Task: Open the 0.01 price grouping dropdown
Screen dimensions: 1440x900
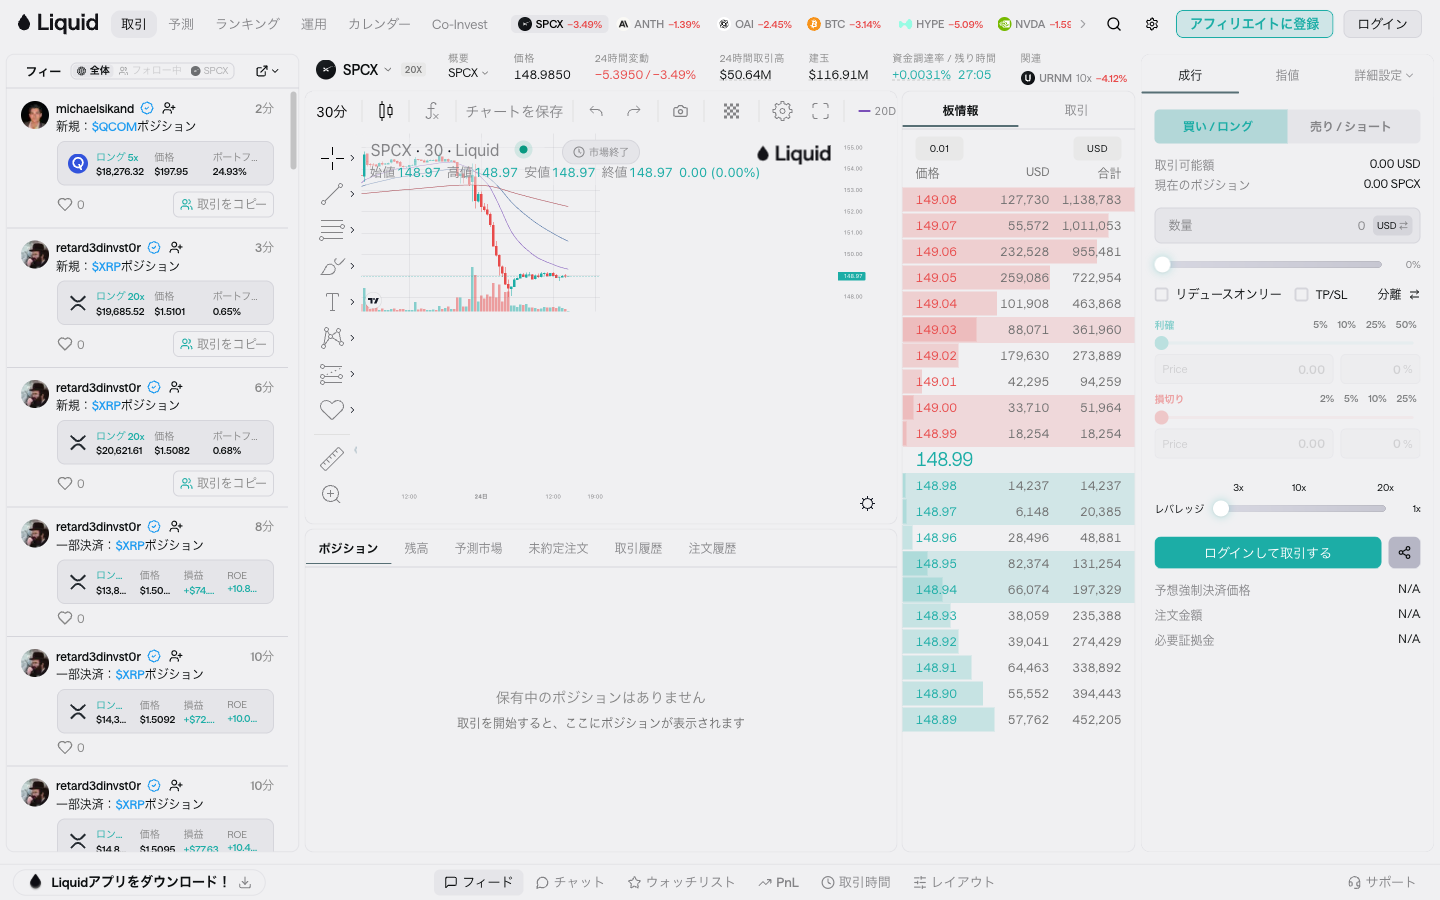Action: click(x=939, y=148)
